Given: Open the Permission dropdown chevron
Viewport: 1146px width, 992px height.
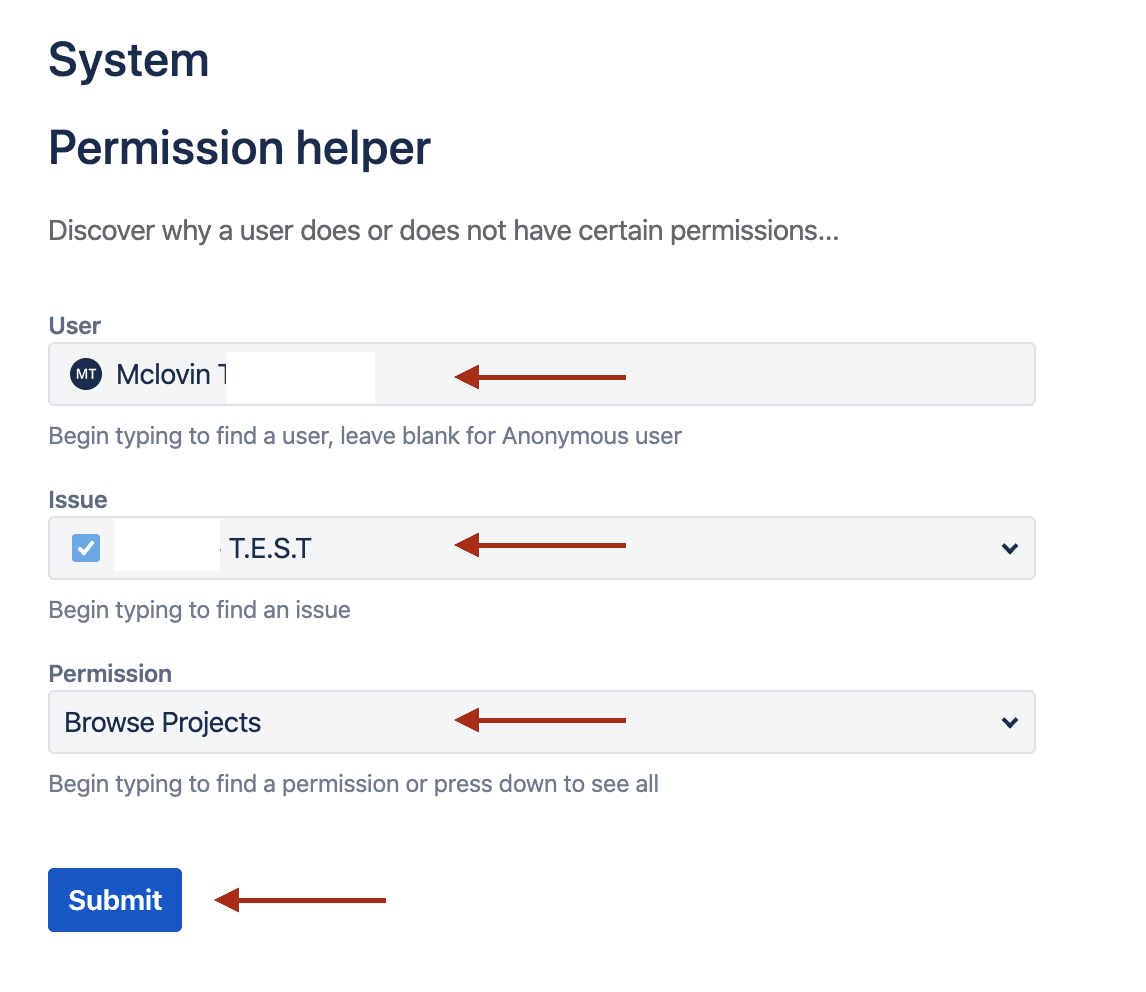Looking at the screenshot, I should 1010,722.
